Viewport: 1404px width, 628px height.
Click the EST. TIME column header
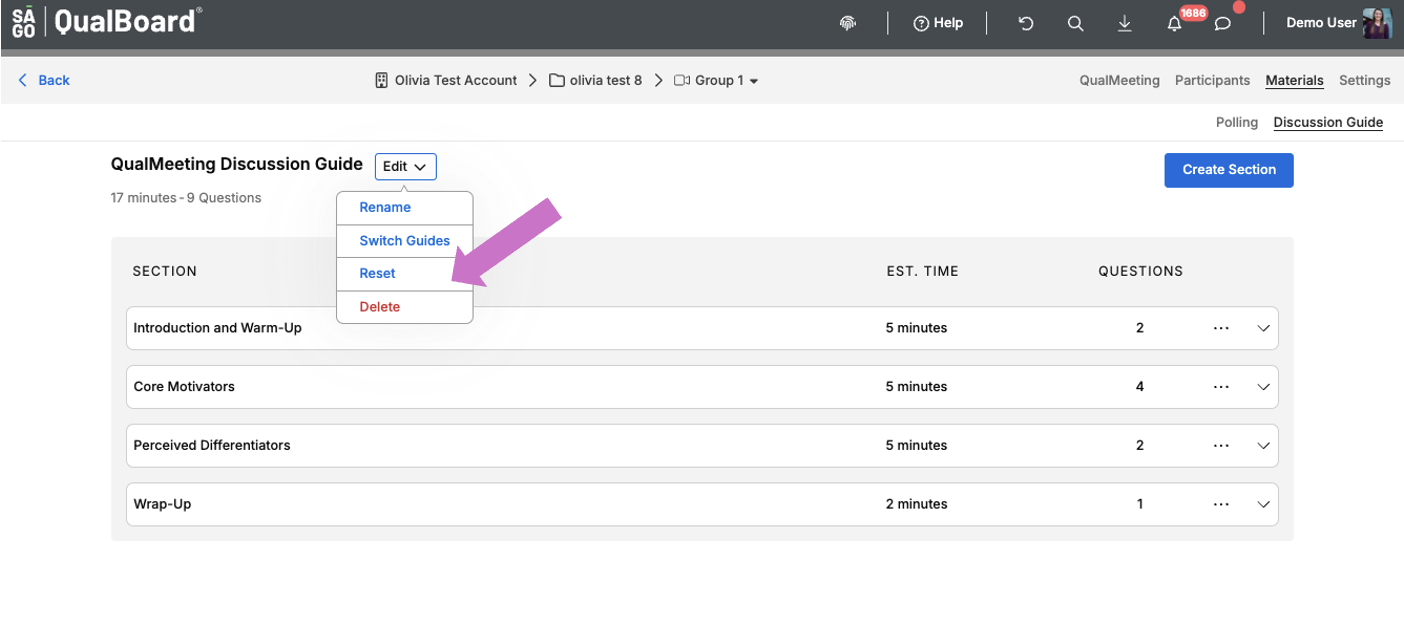pos(922,271)
